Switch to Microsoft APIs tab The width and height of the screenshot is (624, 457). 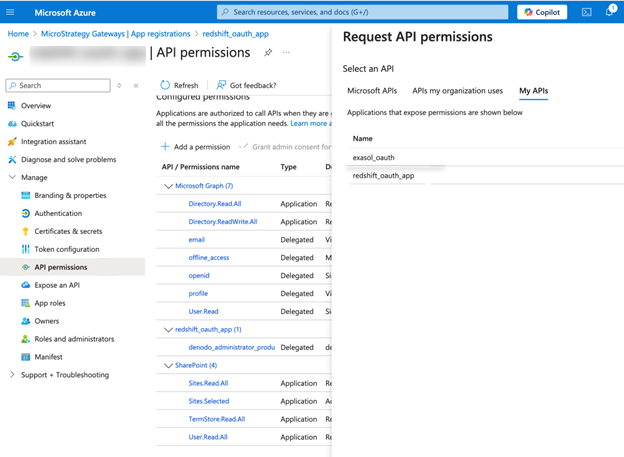(x=372, y=91)
